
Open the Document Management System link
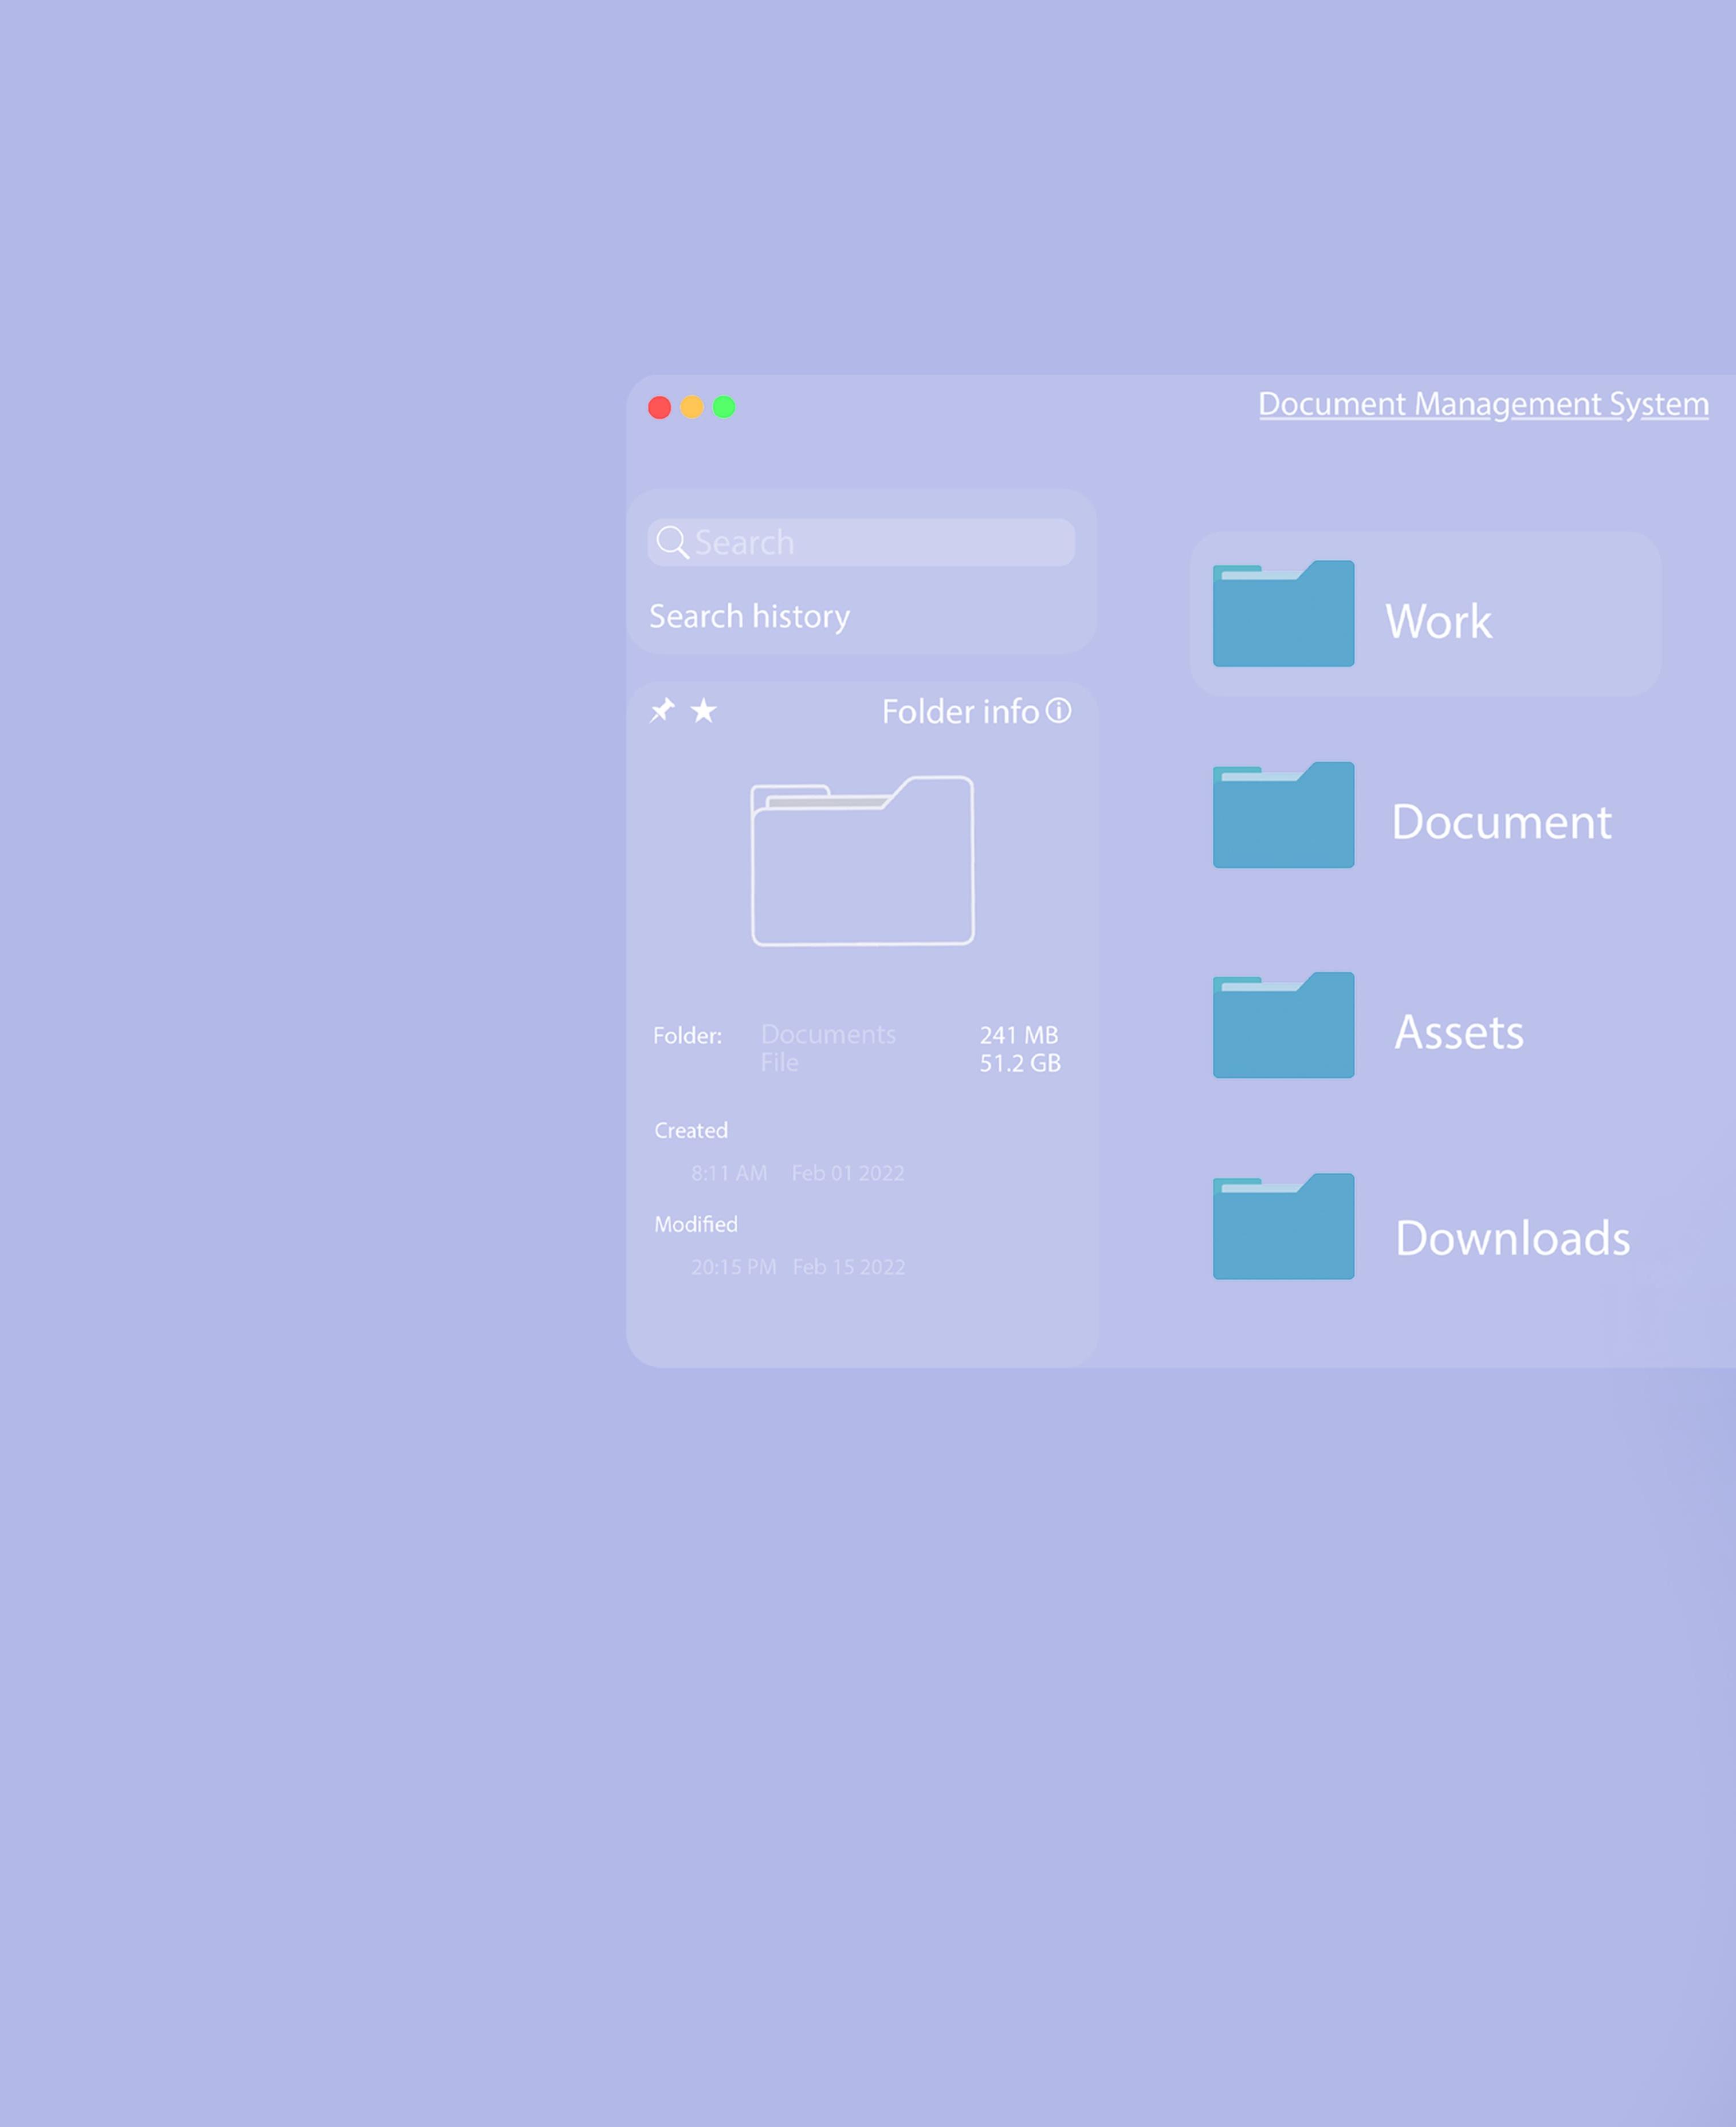pyautogui.click(x=1483, y=404)
